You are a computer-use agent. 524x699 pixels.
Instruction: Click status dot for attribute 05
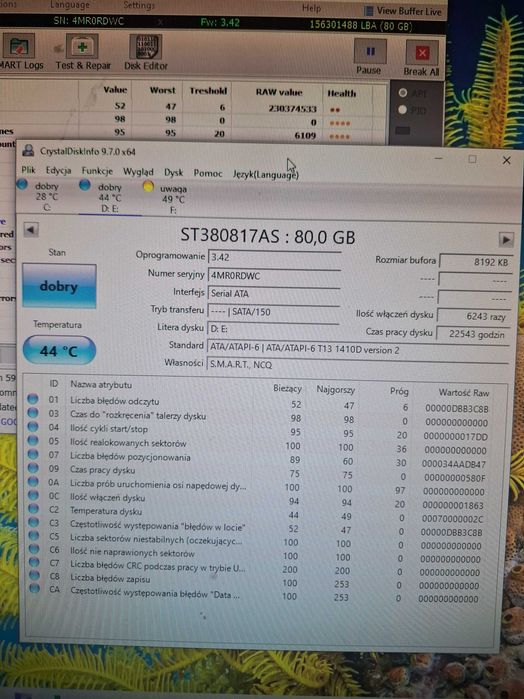click(x=33, y=440)
